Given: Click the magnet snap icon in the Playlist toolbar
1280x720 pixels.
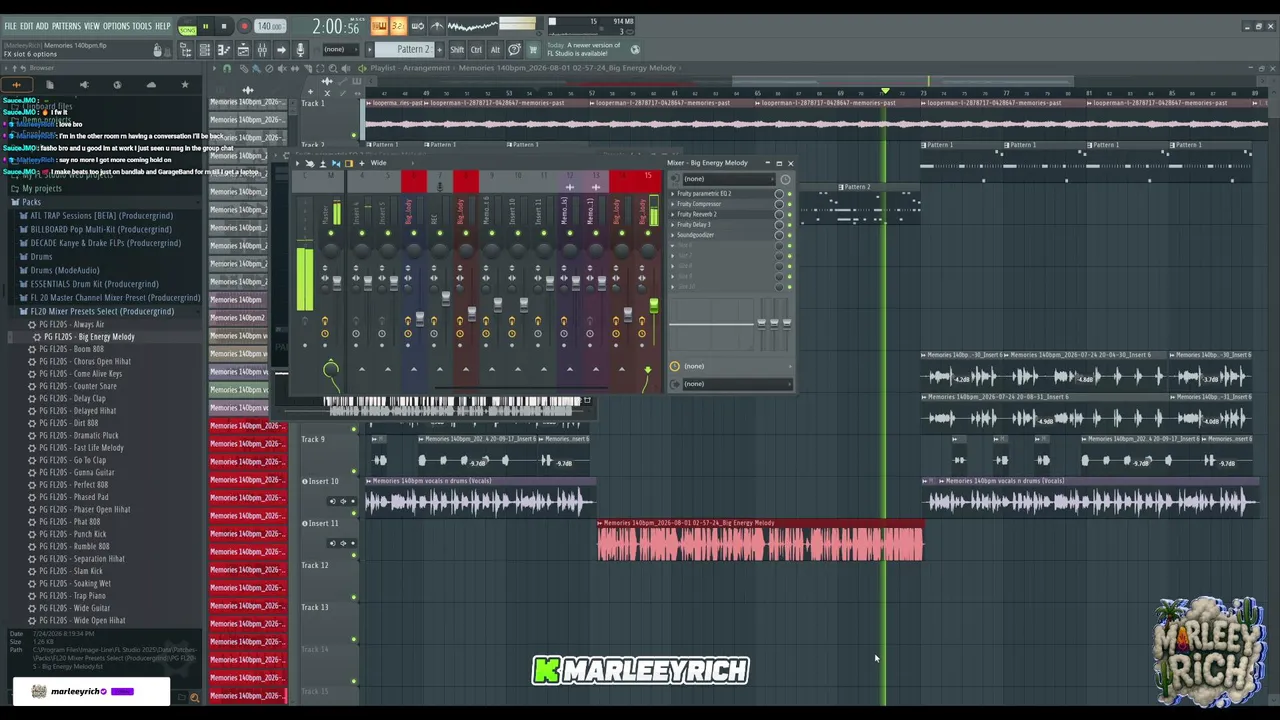Looking at the screenshot, I should [x=227, y=68].
